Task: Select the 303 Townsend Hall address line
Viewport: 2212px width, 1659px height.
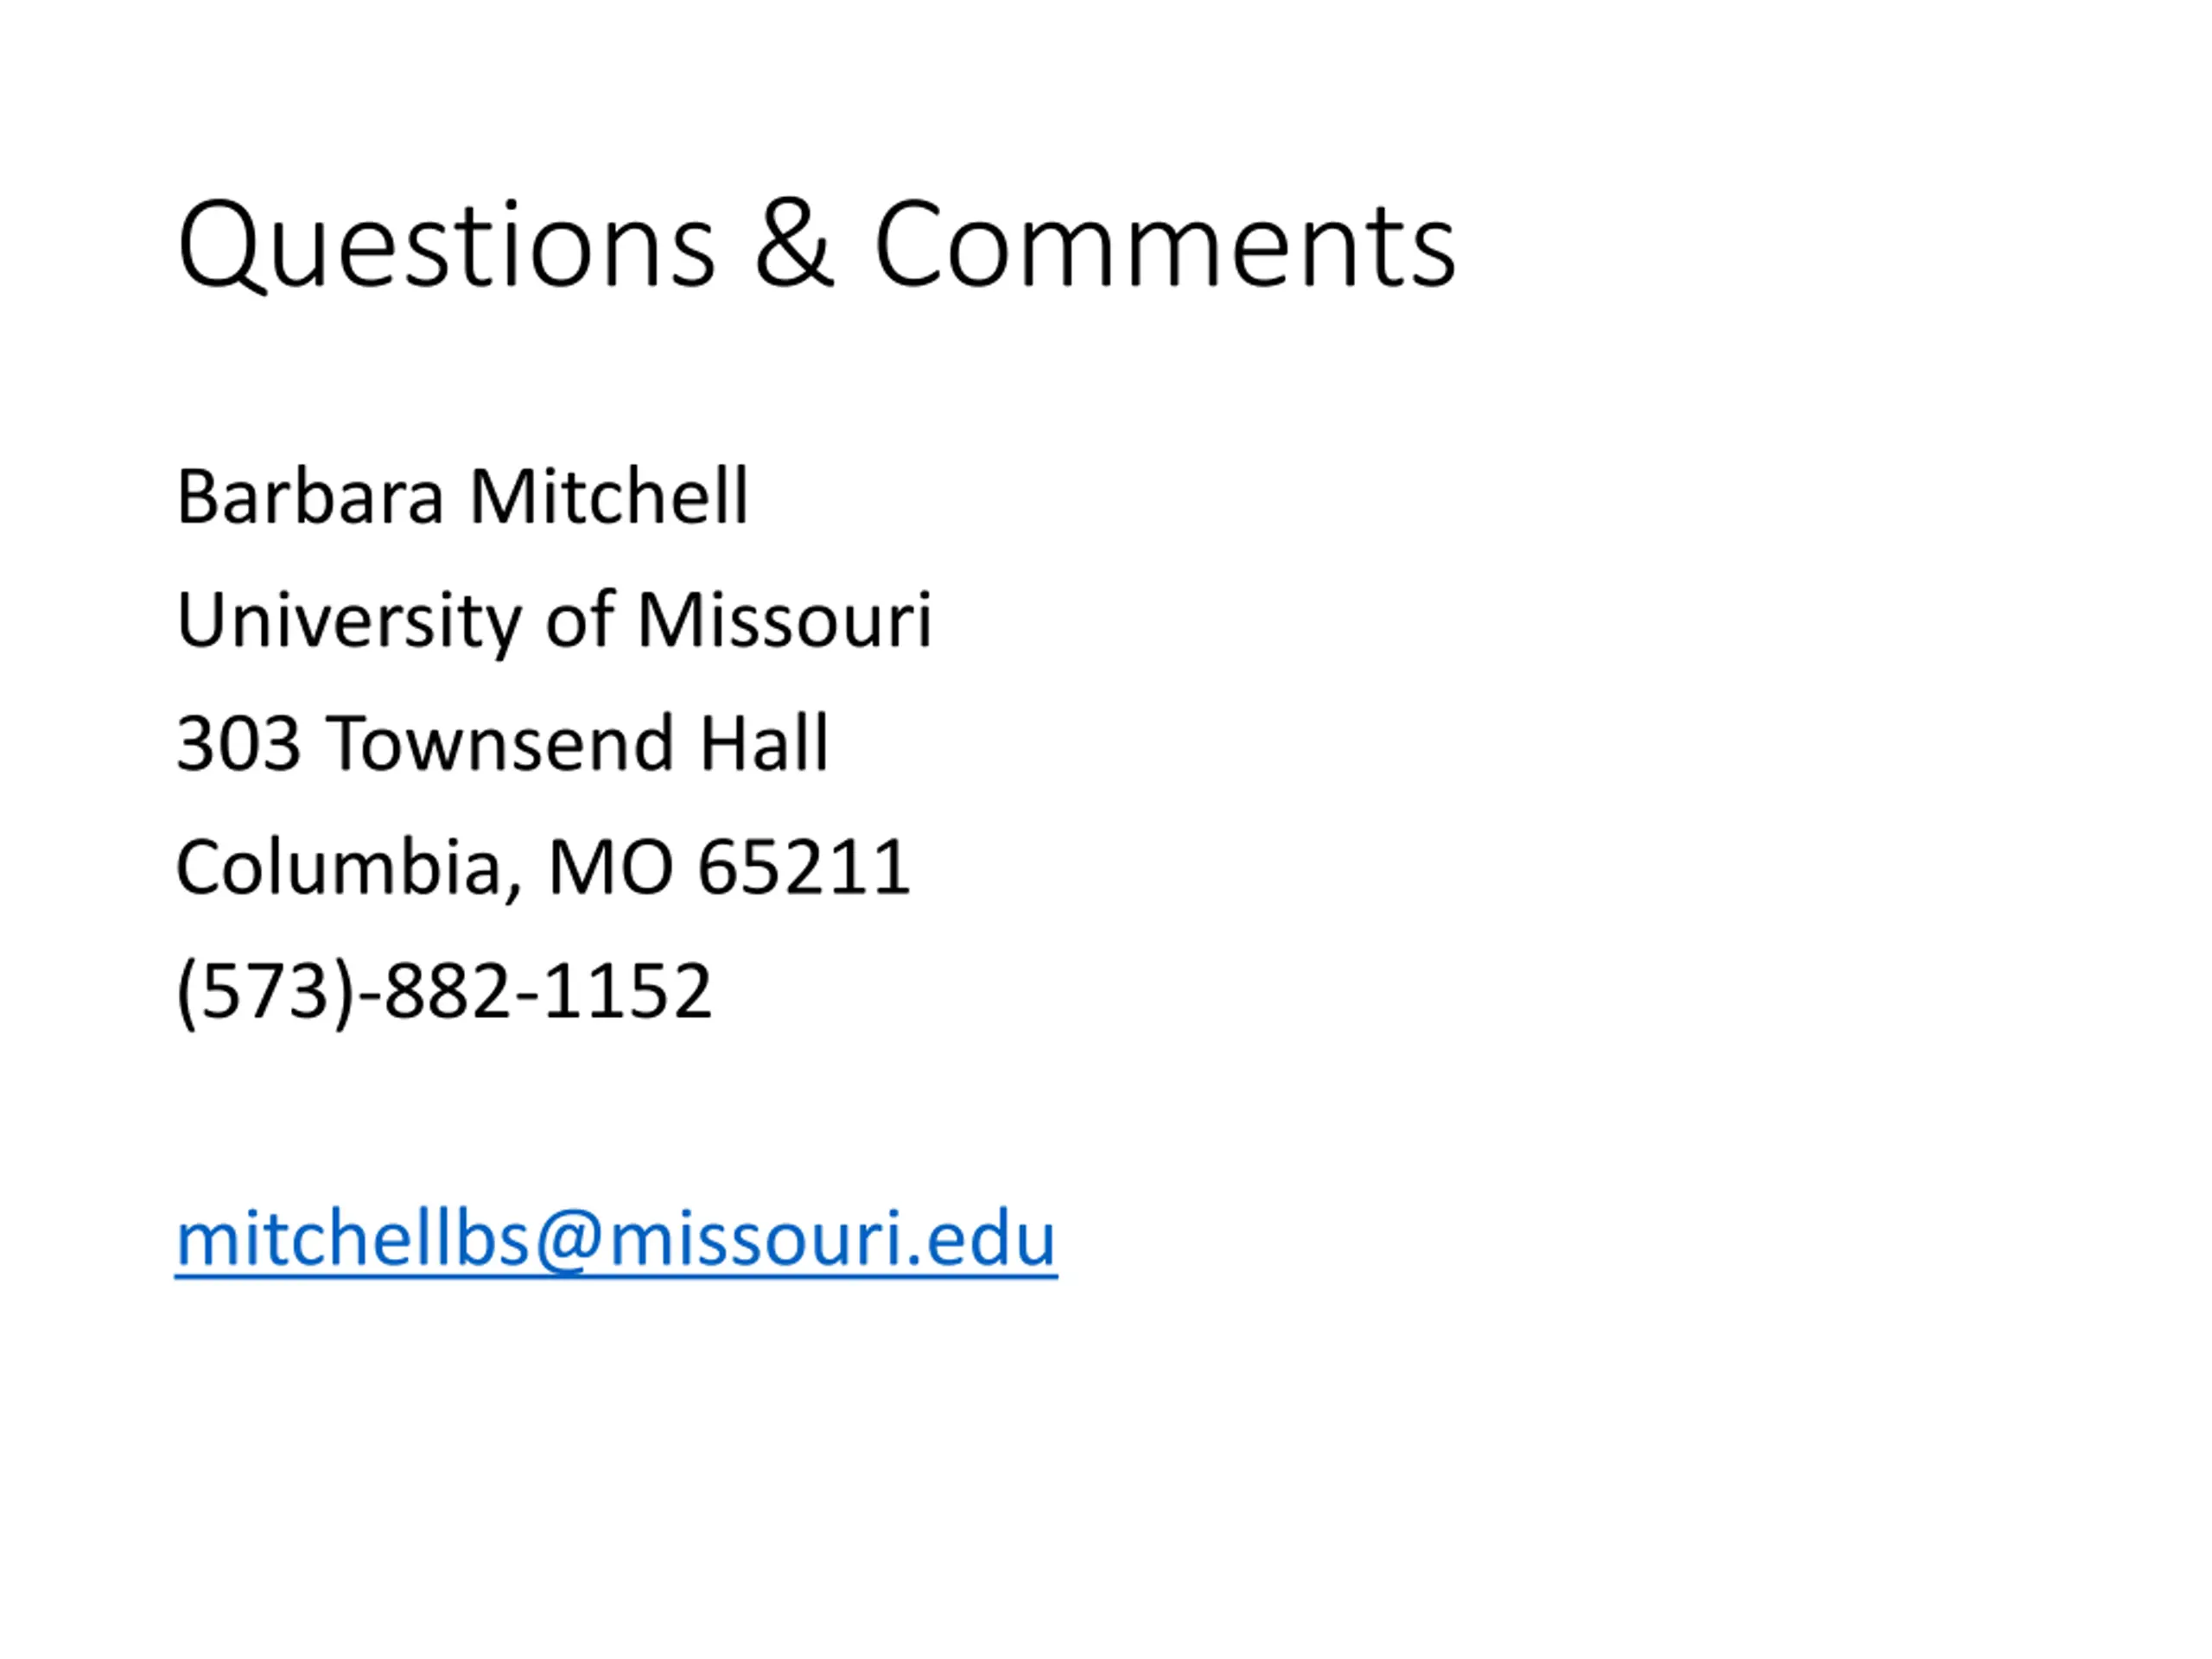Action: [x=503, y=743]
